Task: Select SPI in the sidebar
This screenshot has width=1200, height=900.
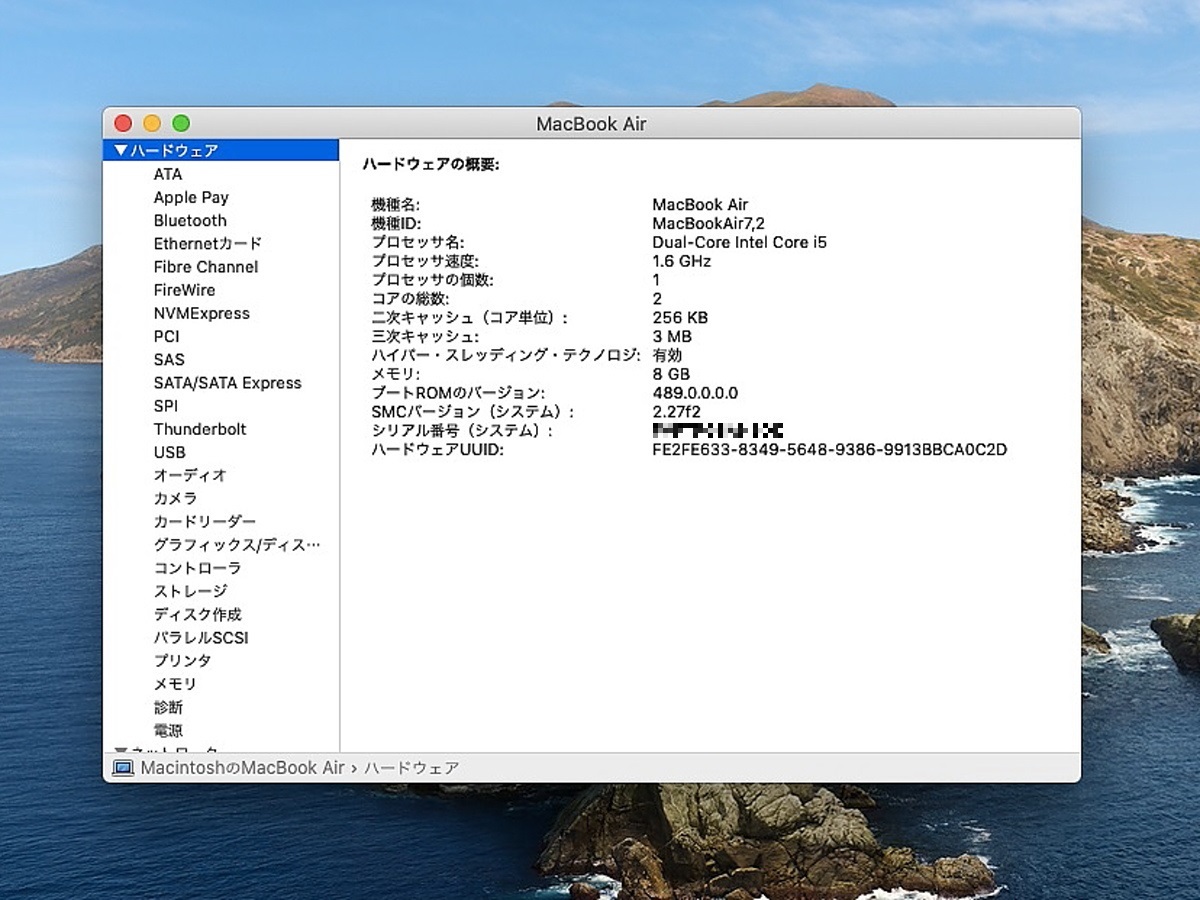Action: click(166, 405)
